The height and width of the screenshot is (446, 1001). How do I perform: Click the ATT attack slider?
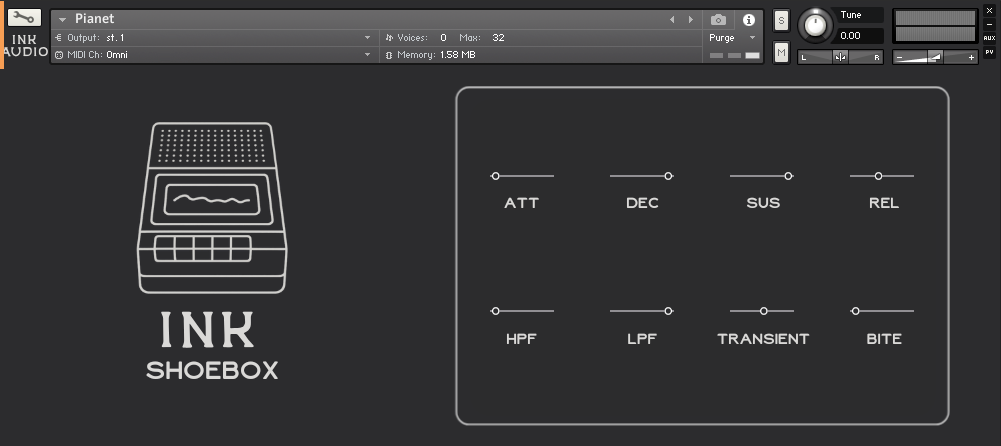[x=521, y=176]
